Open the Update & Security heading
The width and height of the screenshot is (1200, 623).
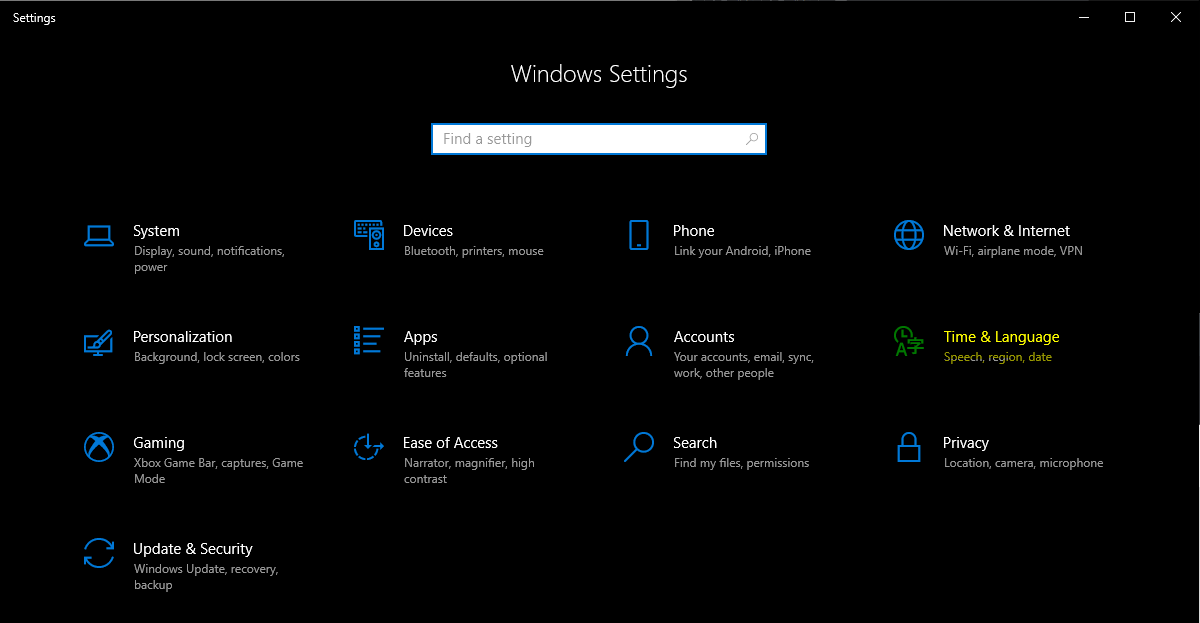tap(193, 549)
